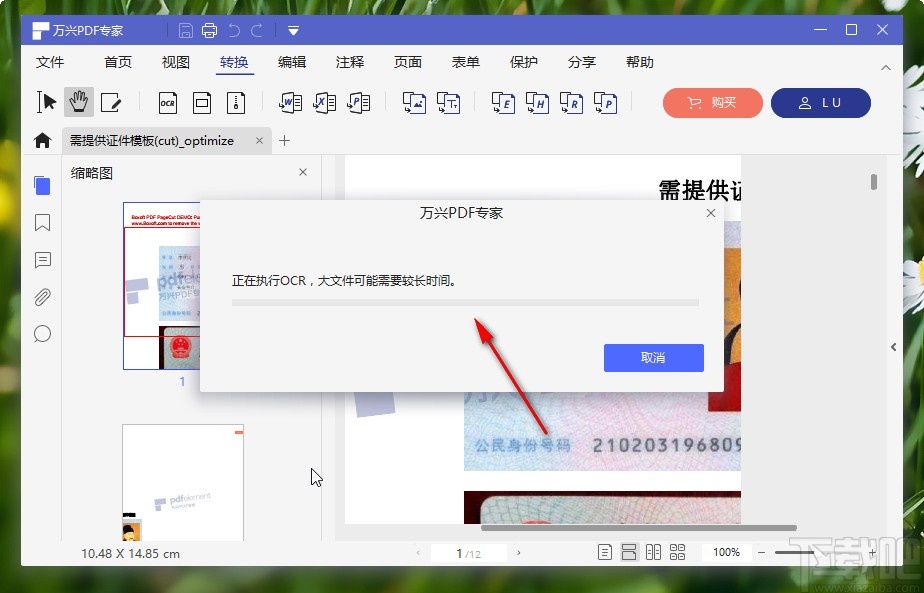Click the 购买 purchase button
Screen dimensions: 924x593
point(712,102)
